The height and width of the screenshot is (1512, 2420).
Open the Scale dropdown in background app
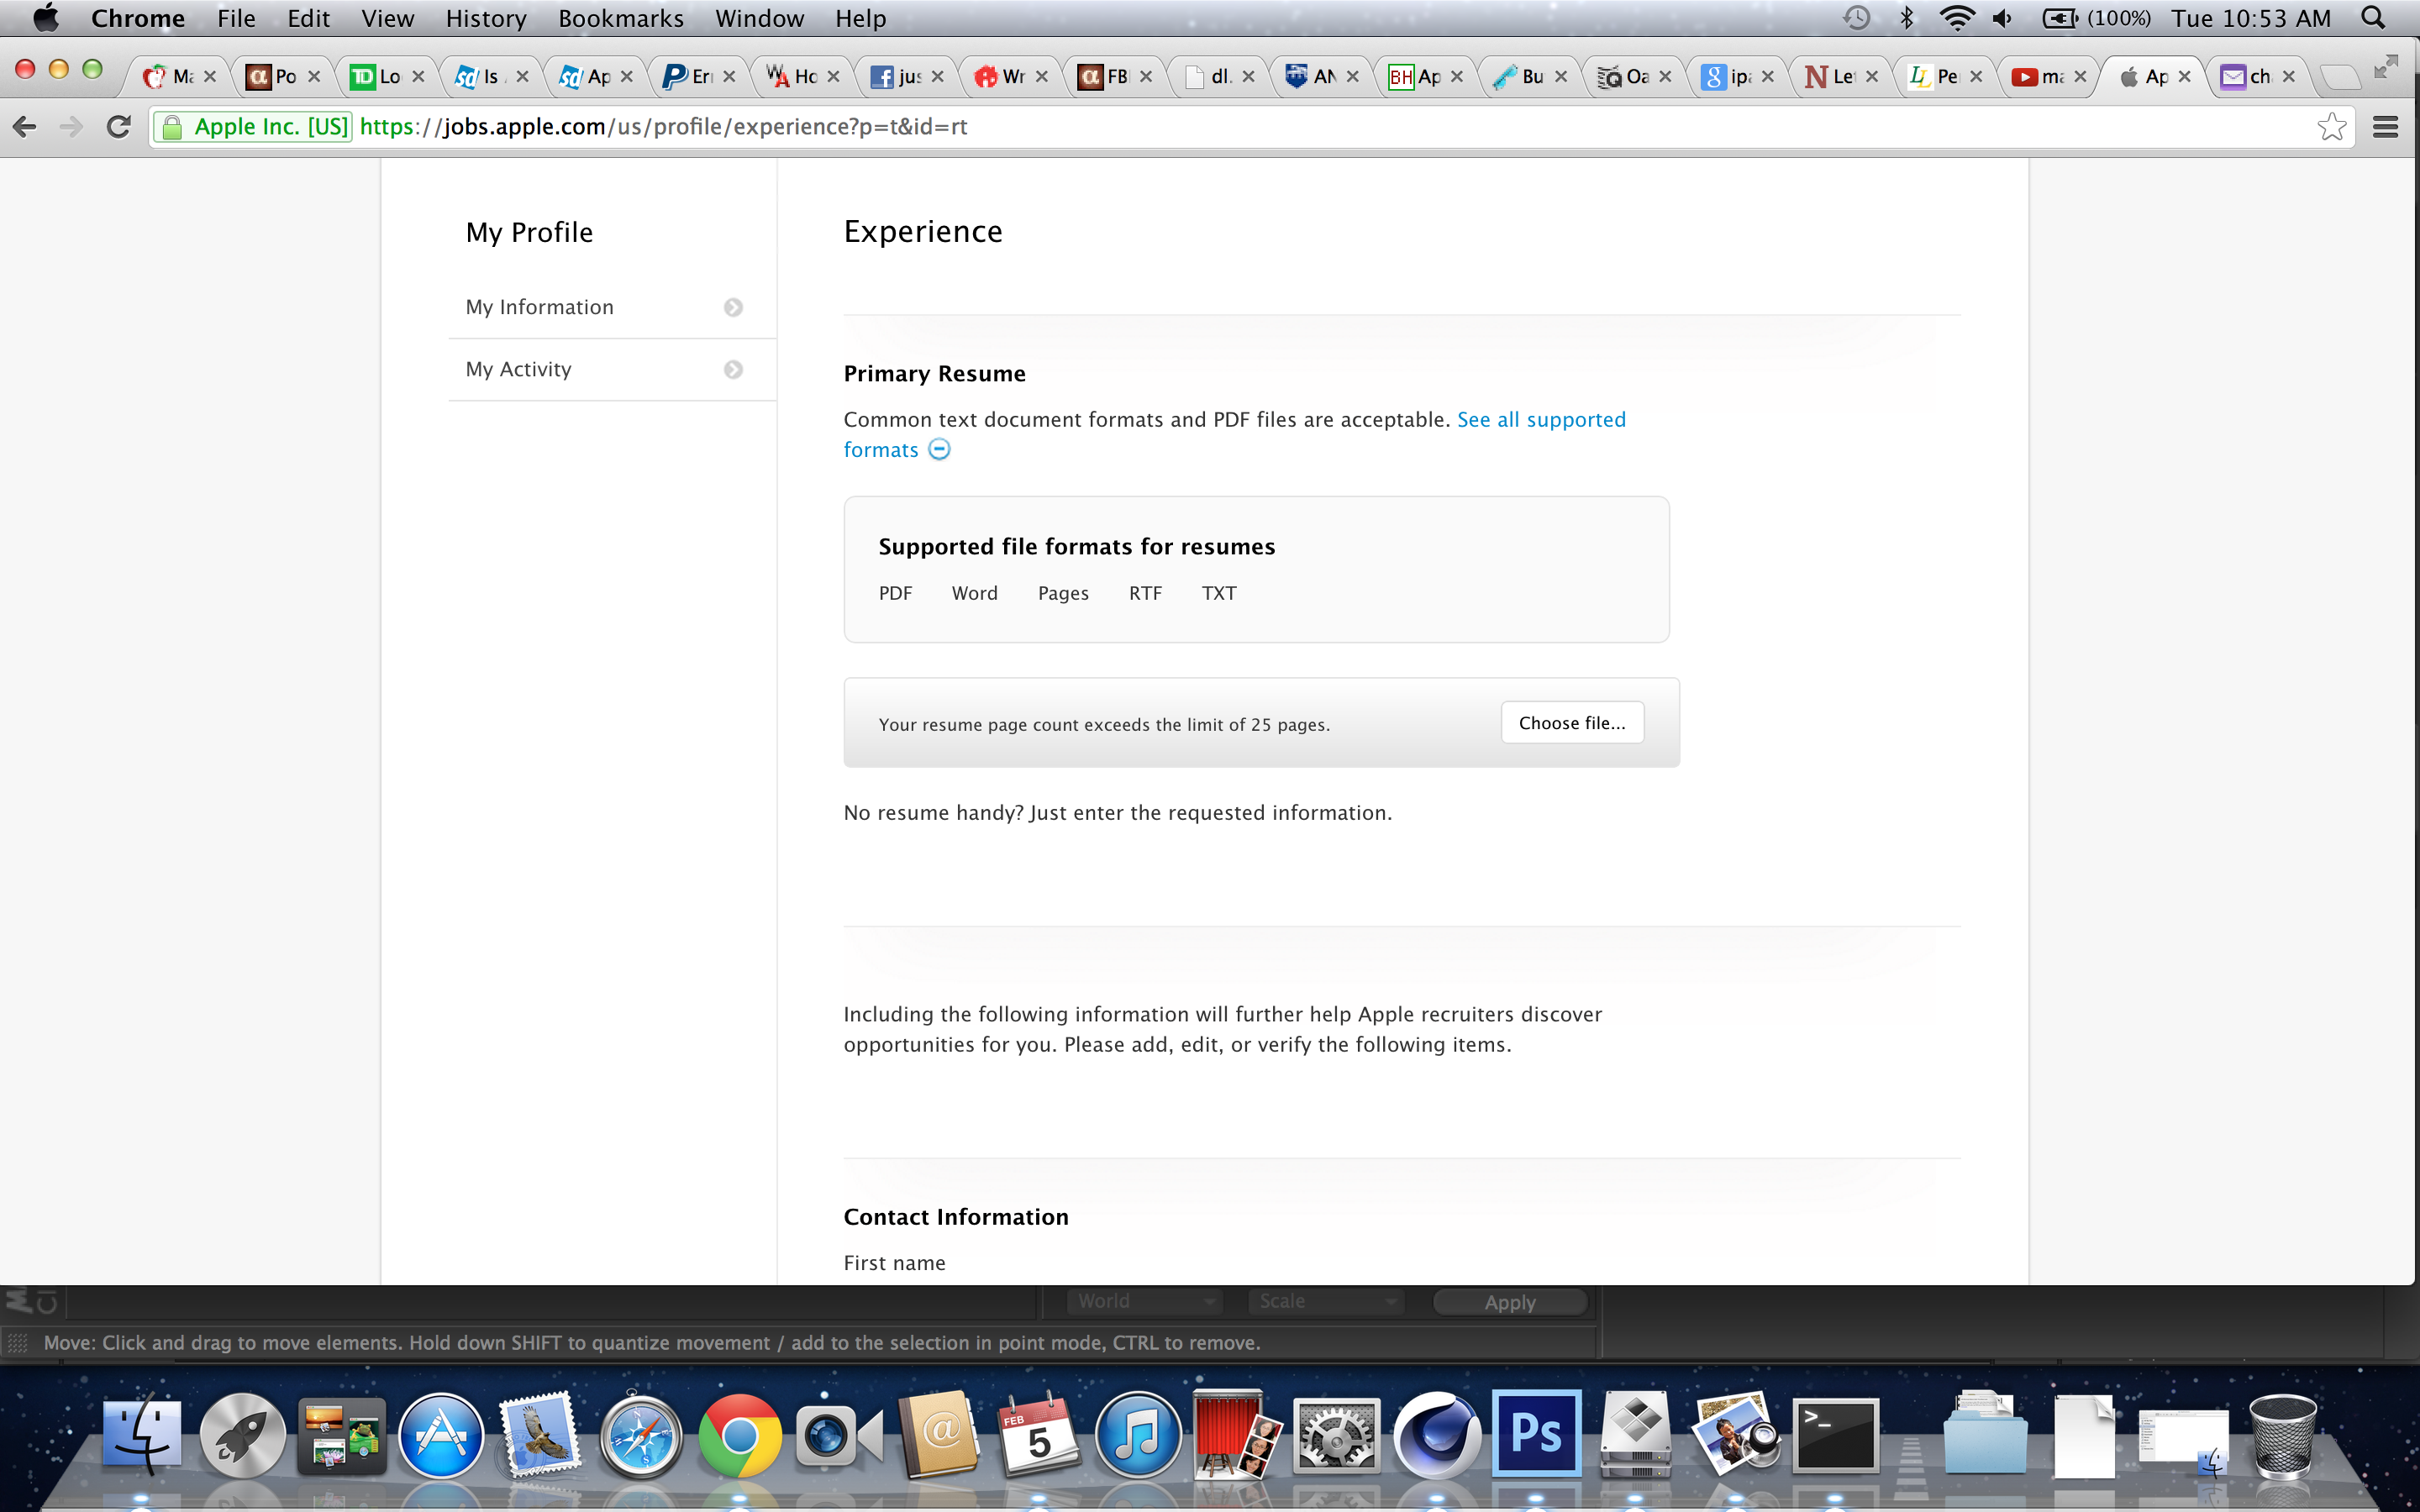point(1325,1301)
